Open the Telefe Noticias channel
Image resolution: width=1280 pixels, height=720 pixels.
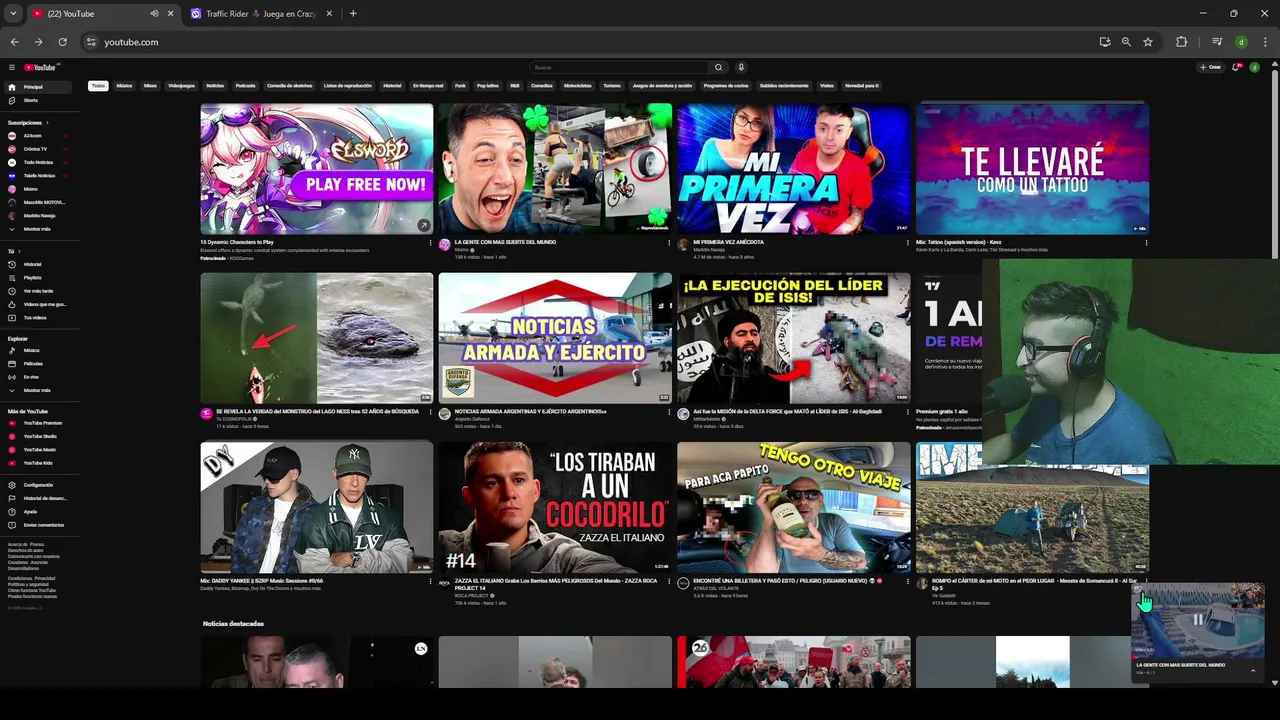point(38,175)
